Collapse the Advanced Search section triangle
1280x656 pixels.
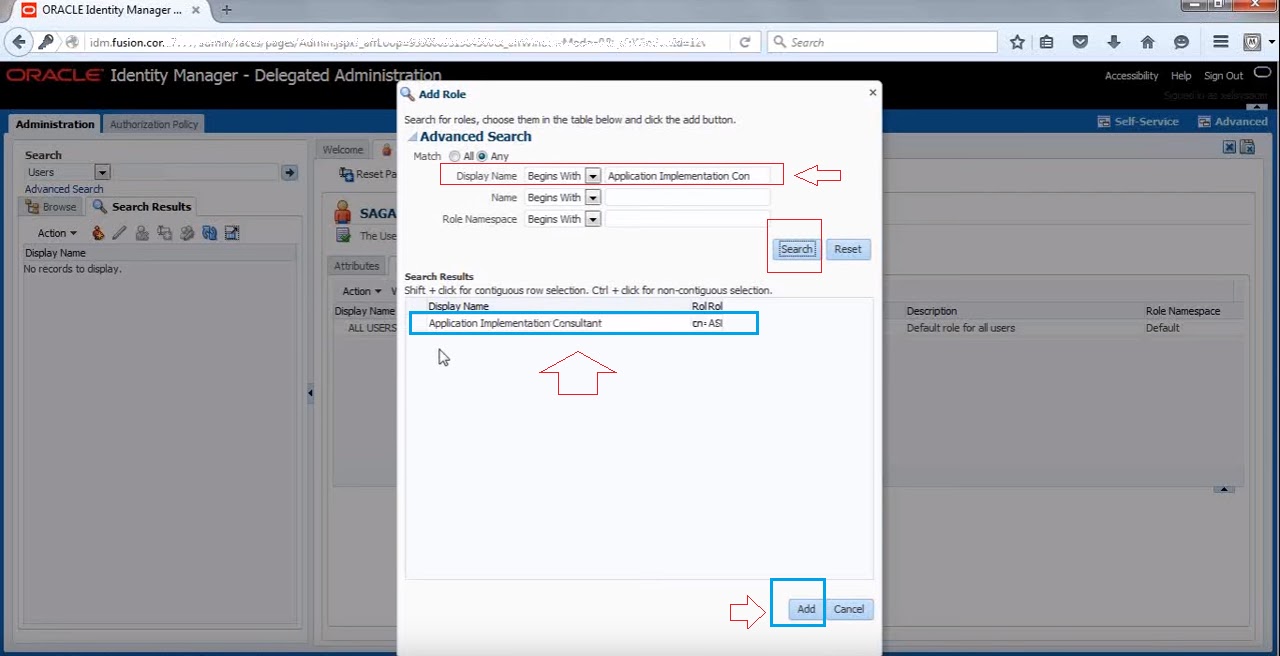tap(412, 137)
